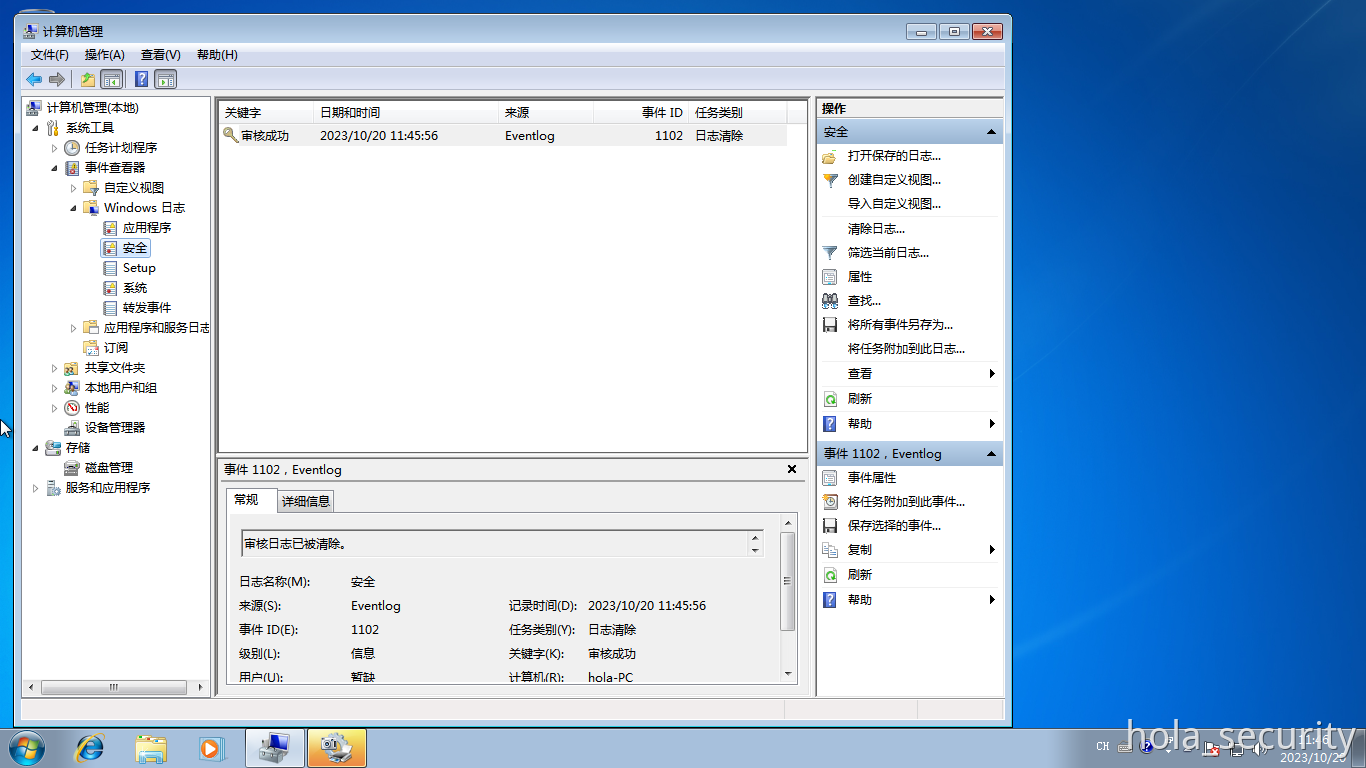Open Event Properties via its icon
This screenshot has height=768, width=1366.
point(830,477)
